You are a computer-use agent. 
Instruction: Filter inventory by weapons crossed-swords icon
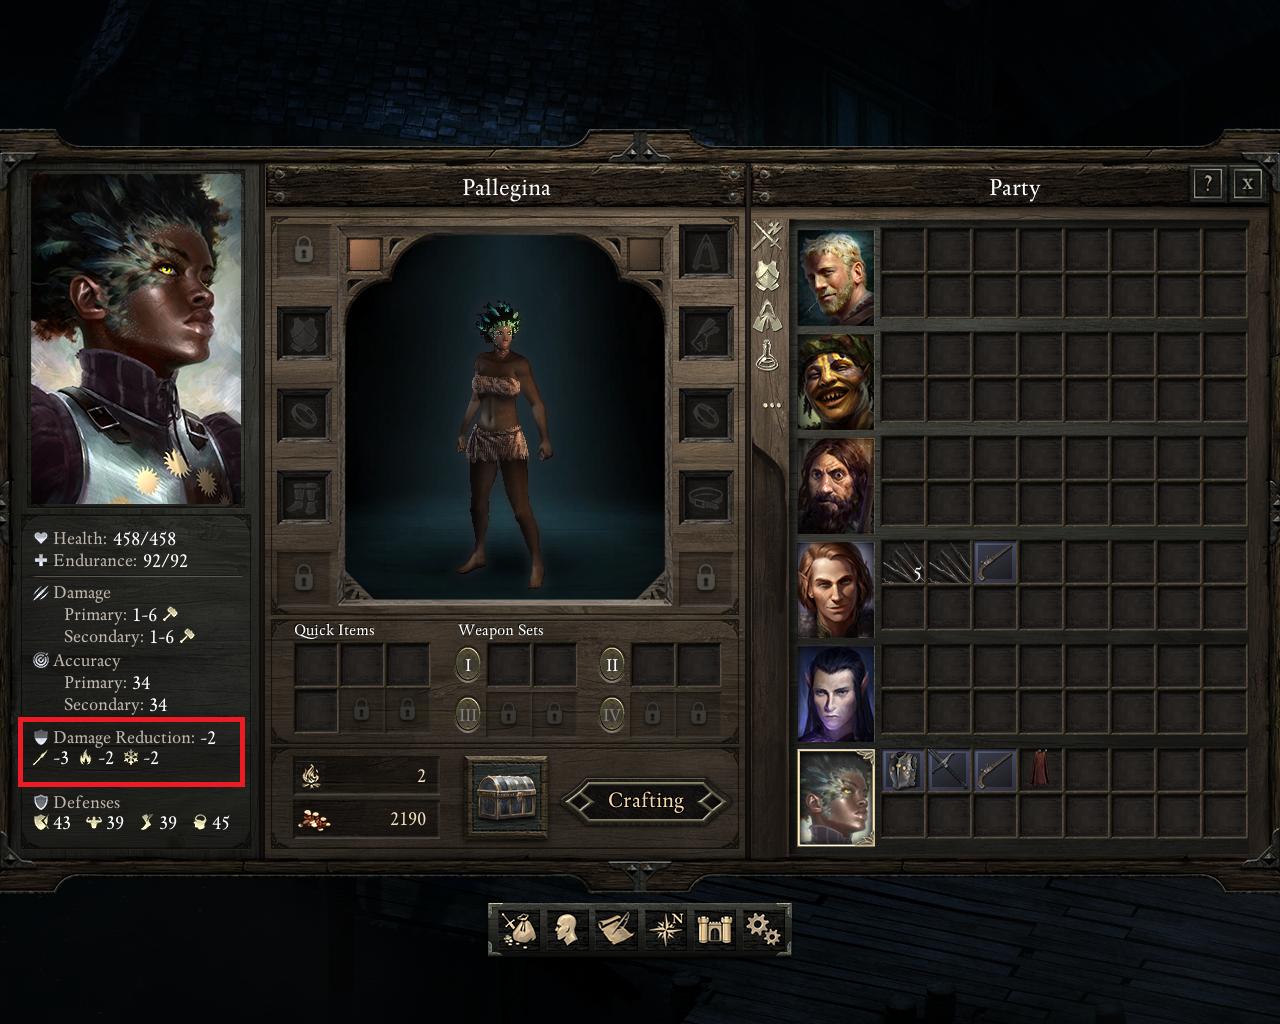[767, 235]
